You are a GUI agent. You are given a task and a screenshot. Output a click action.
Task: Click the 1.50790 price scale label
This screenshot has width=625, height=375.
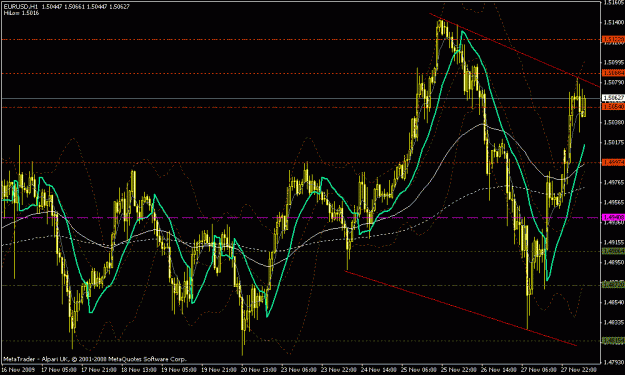[x=613, y=82]
